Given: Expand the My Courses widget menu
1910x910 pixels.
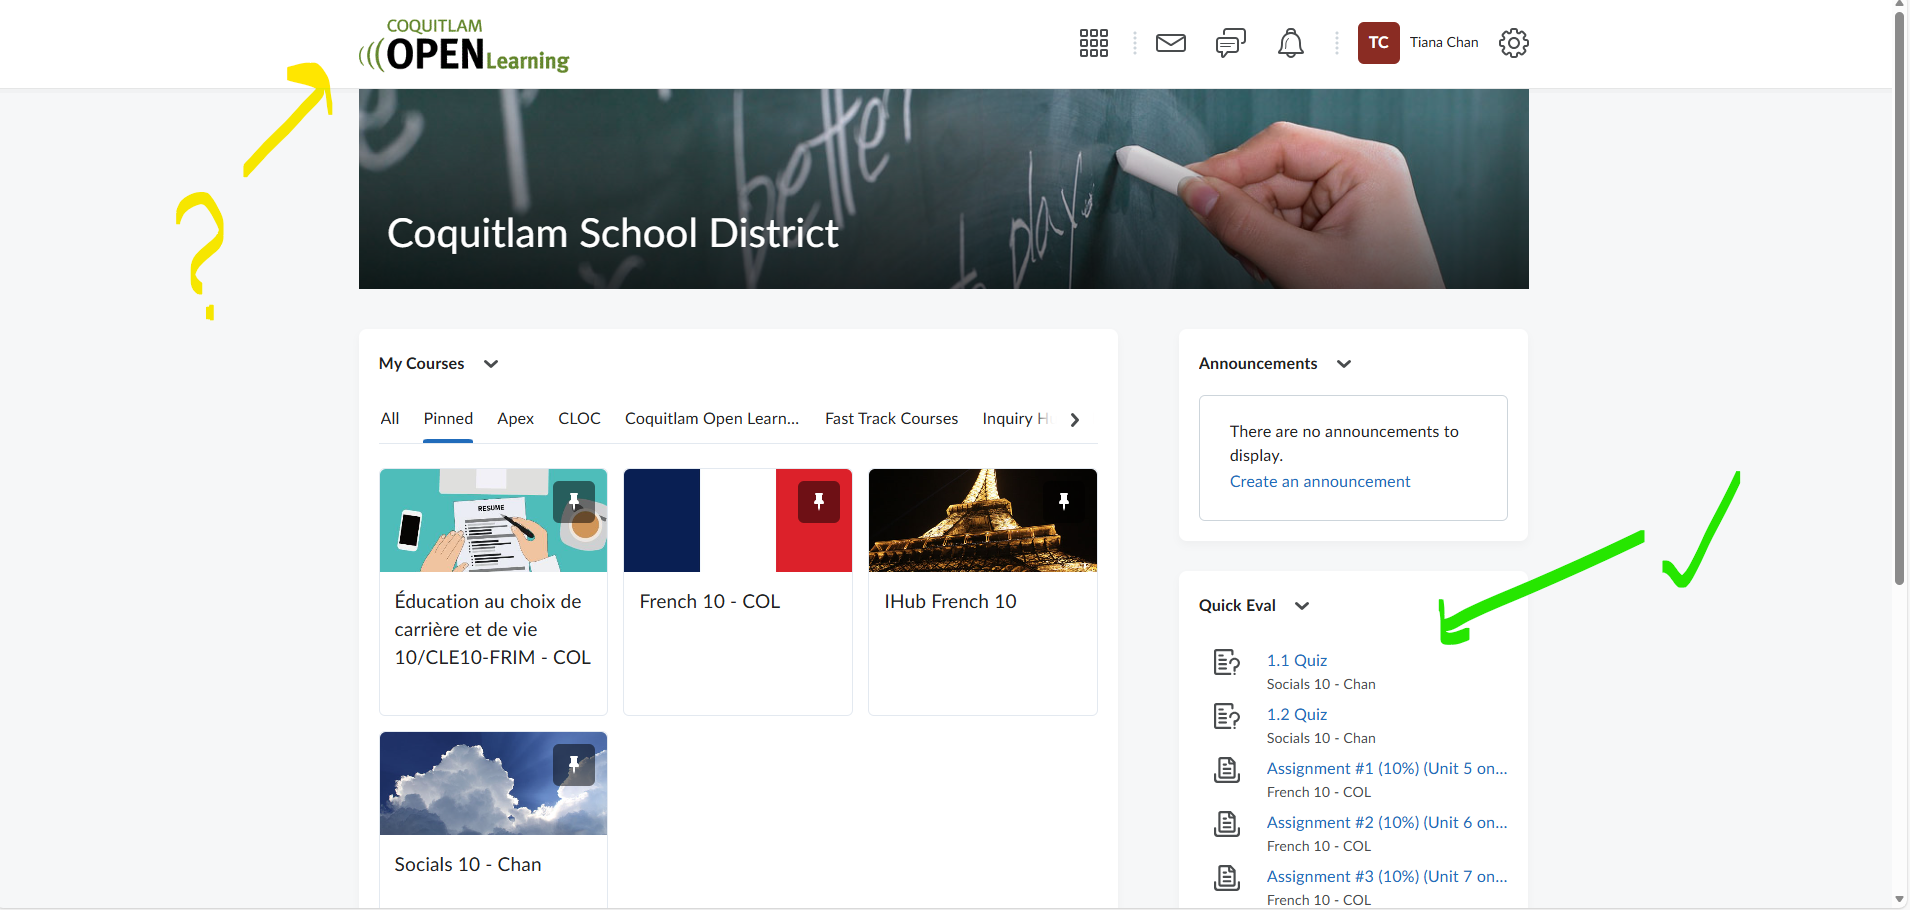Looking at the screenshot, I should (x=491, y=364).
